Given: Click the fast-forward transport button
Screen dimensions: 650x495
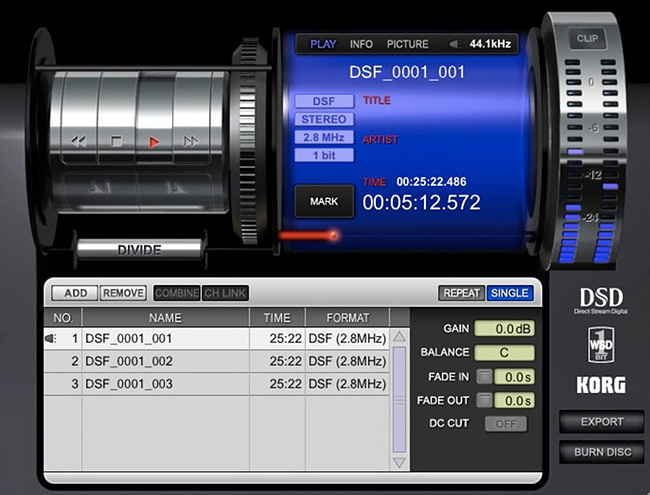Looking at the screenshot, I should click(191, 142).
